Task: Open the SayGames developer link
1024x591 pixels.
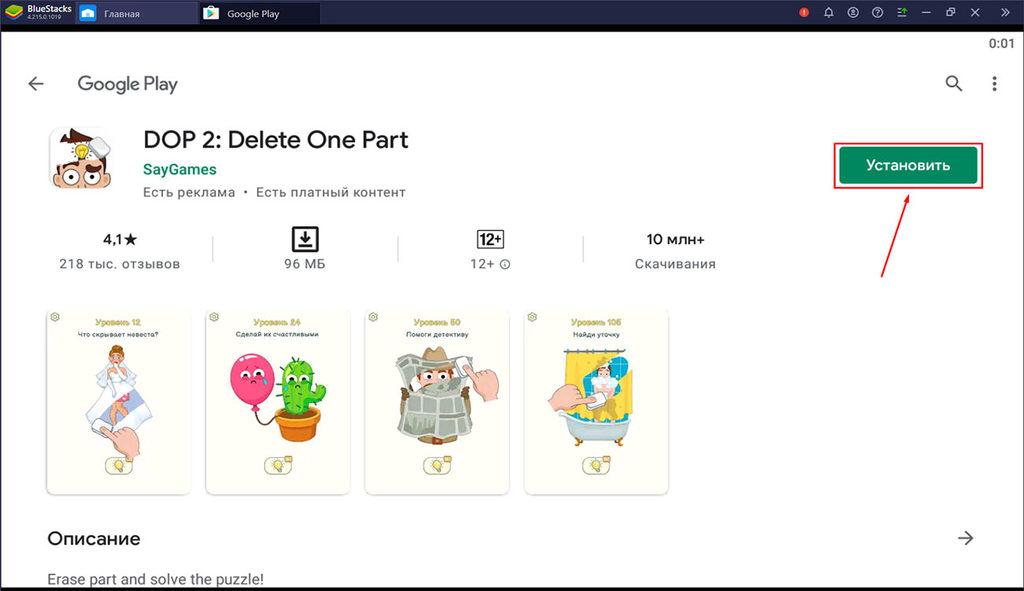Action: (x=180, y=169)
